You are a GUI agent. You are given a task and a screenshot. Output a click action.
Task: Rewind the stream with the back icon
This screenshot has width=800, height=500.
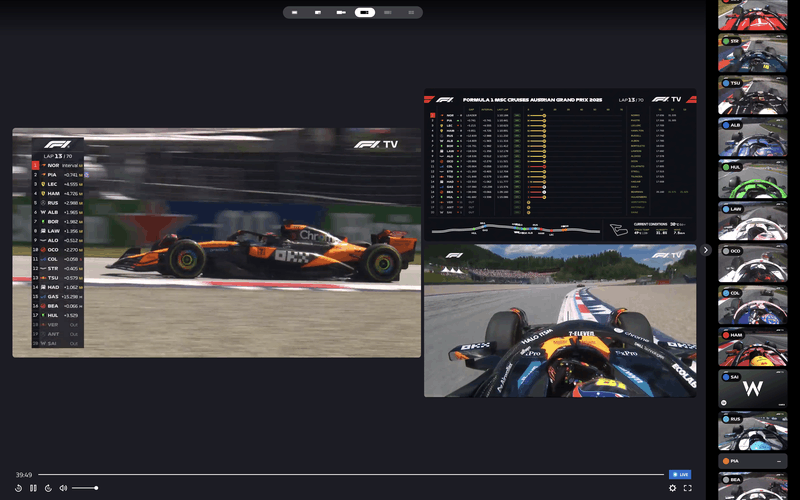click(18, 488)
